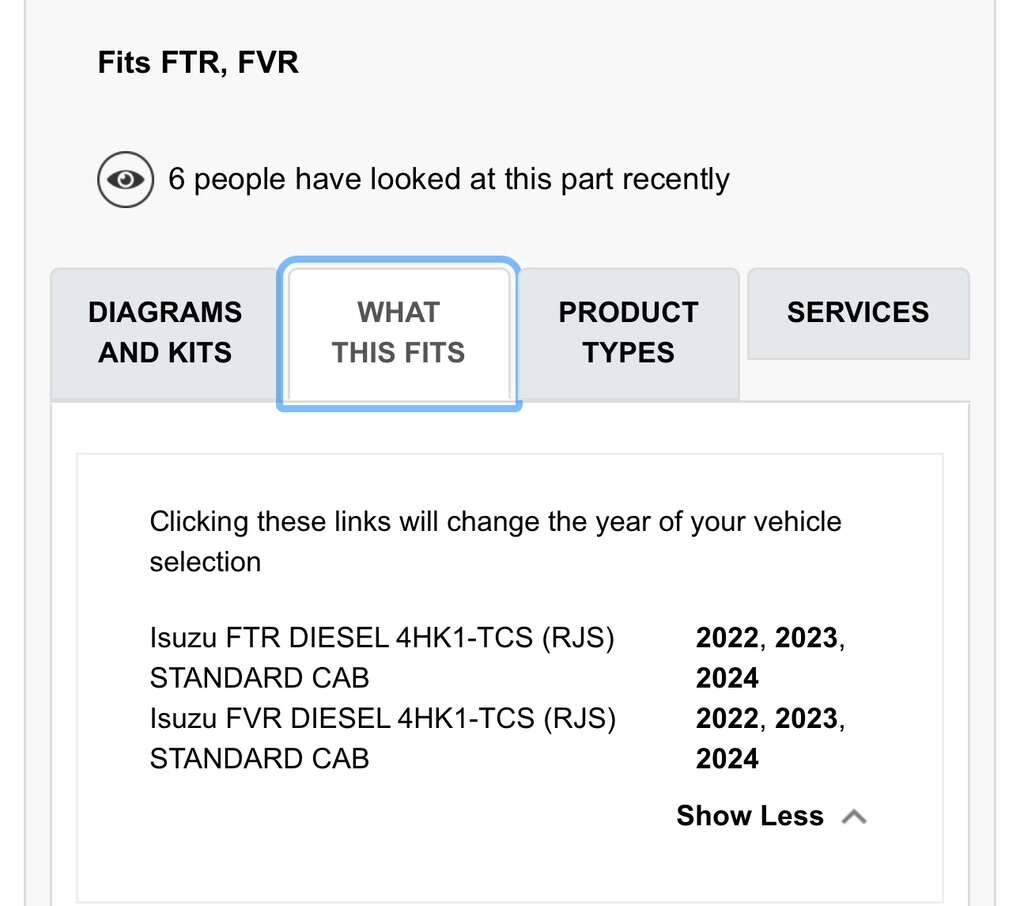The image size is (1020, 906).
Task: Pick the 2024 link for Isuzu FTR
Action: tap(727, 678)
